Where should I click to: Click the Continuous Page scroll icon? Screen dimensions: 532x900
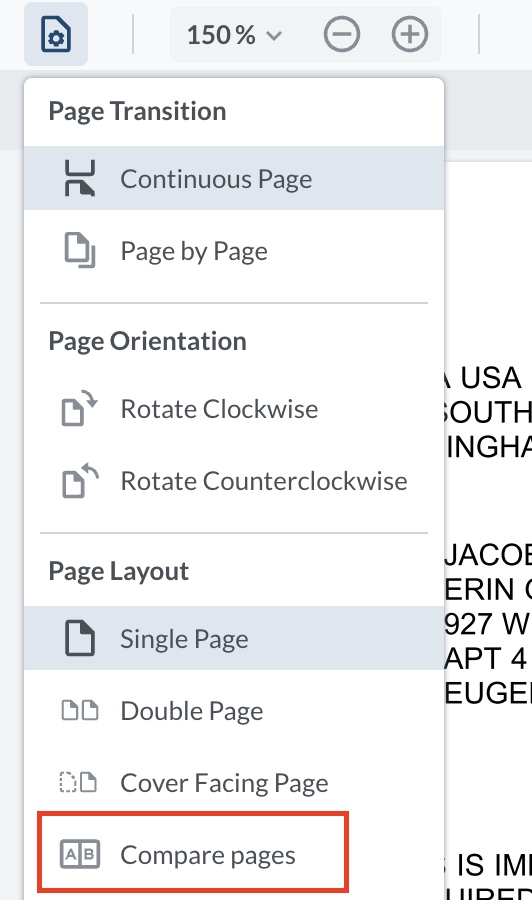[x=80, y=179]
